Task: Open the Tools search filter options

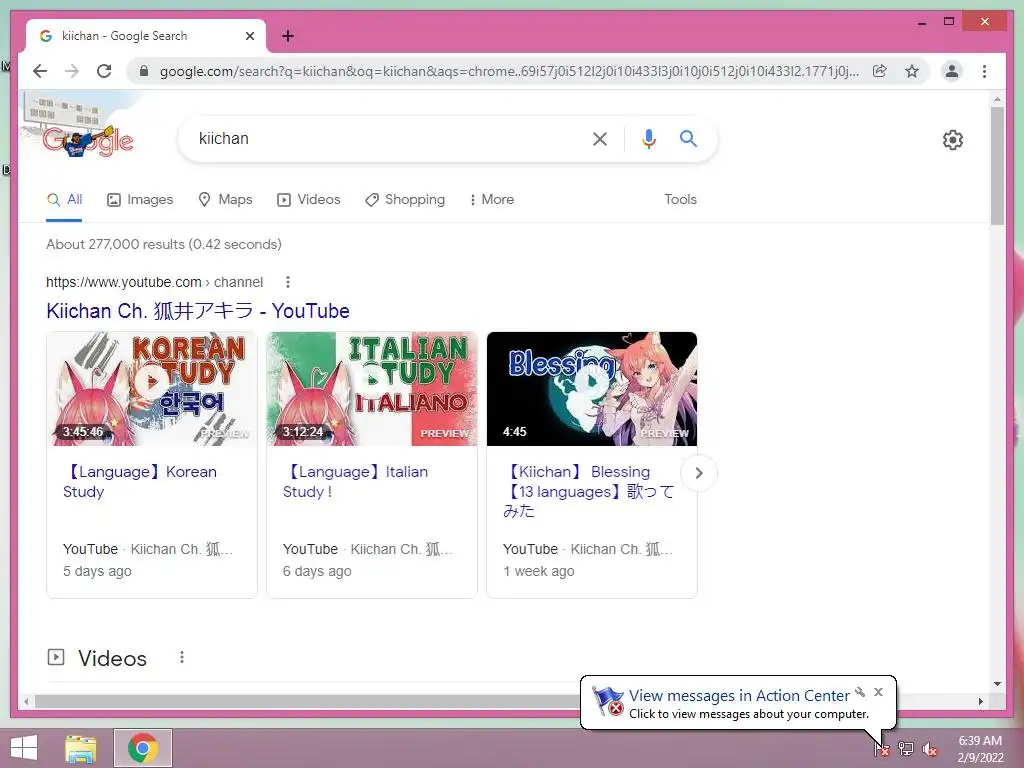Action: click(x=680, y=200)
